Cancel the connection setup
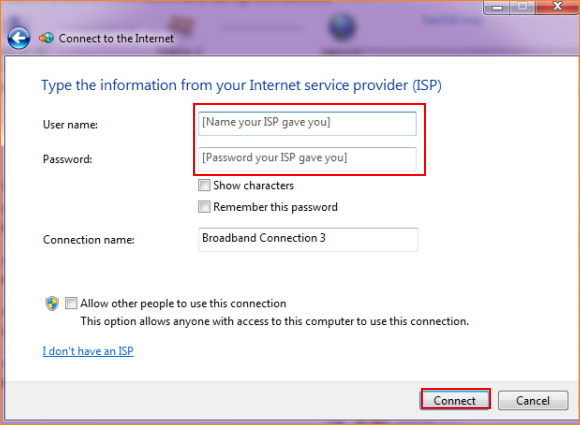 coord(533,400)
